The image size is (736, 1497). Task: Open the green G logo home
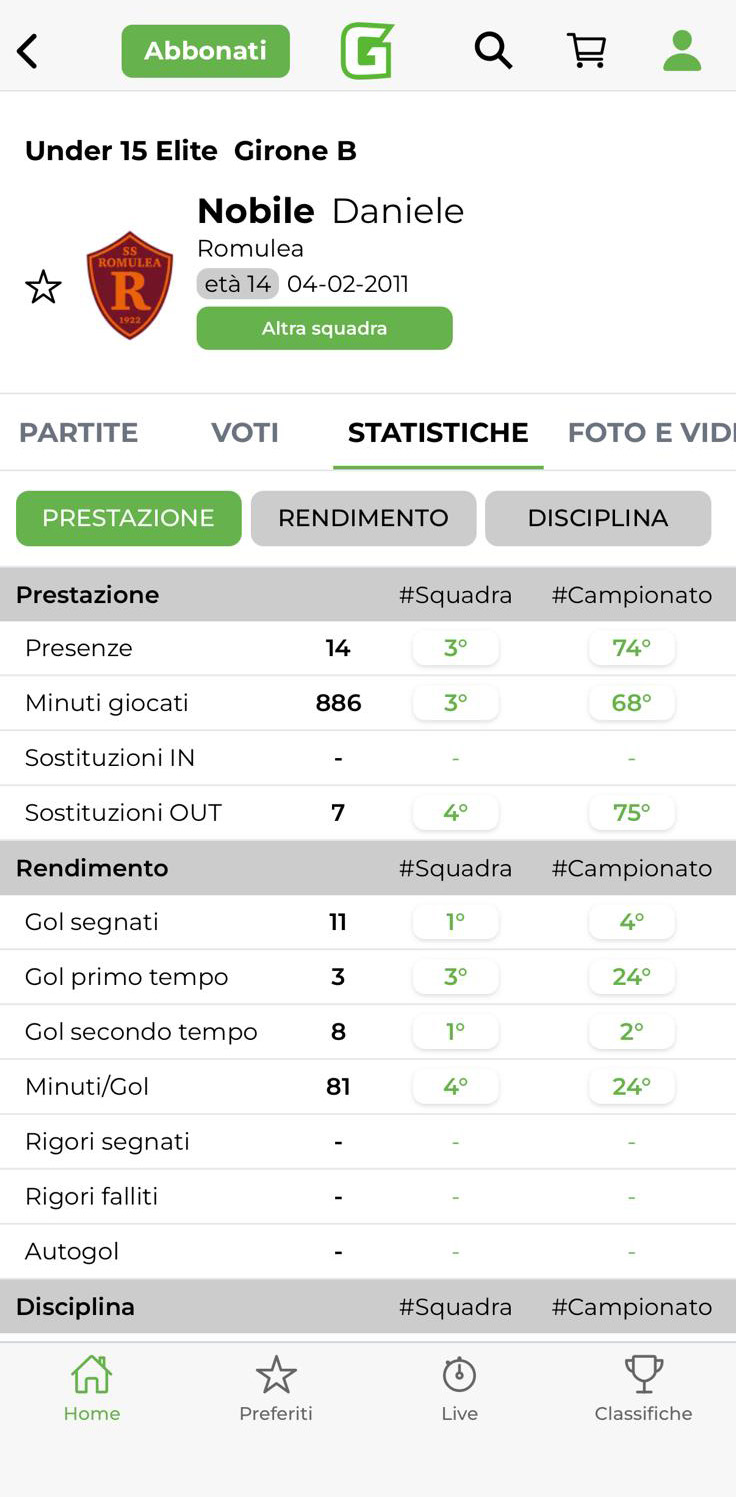point(367,51)
